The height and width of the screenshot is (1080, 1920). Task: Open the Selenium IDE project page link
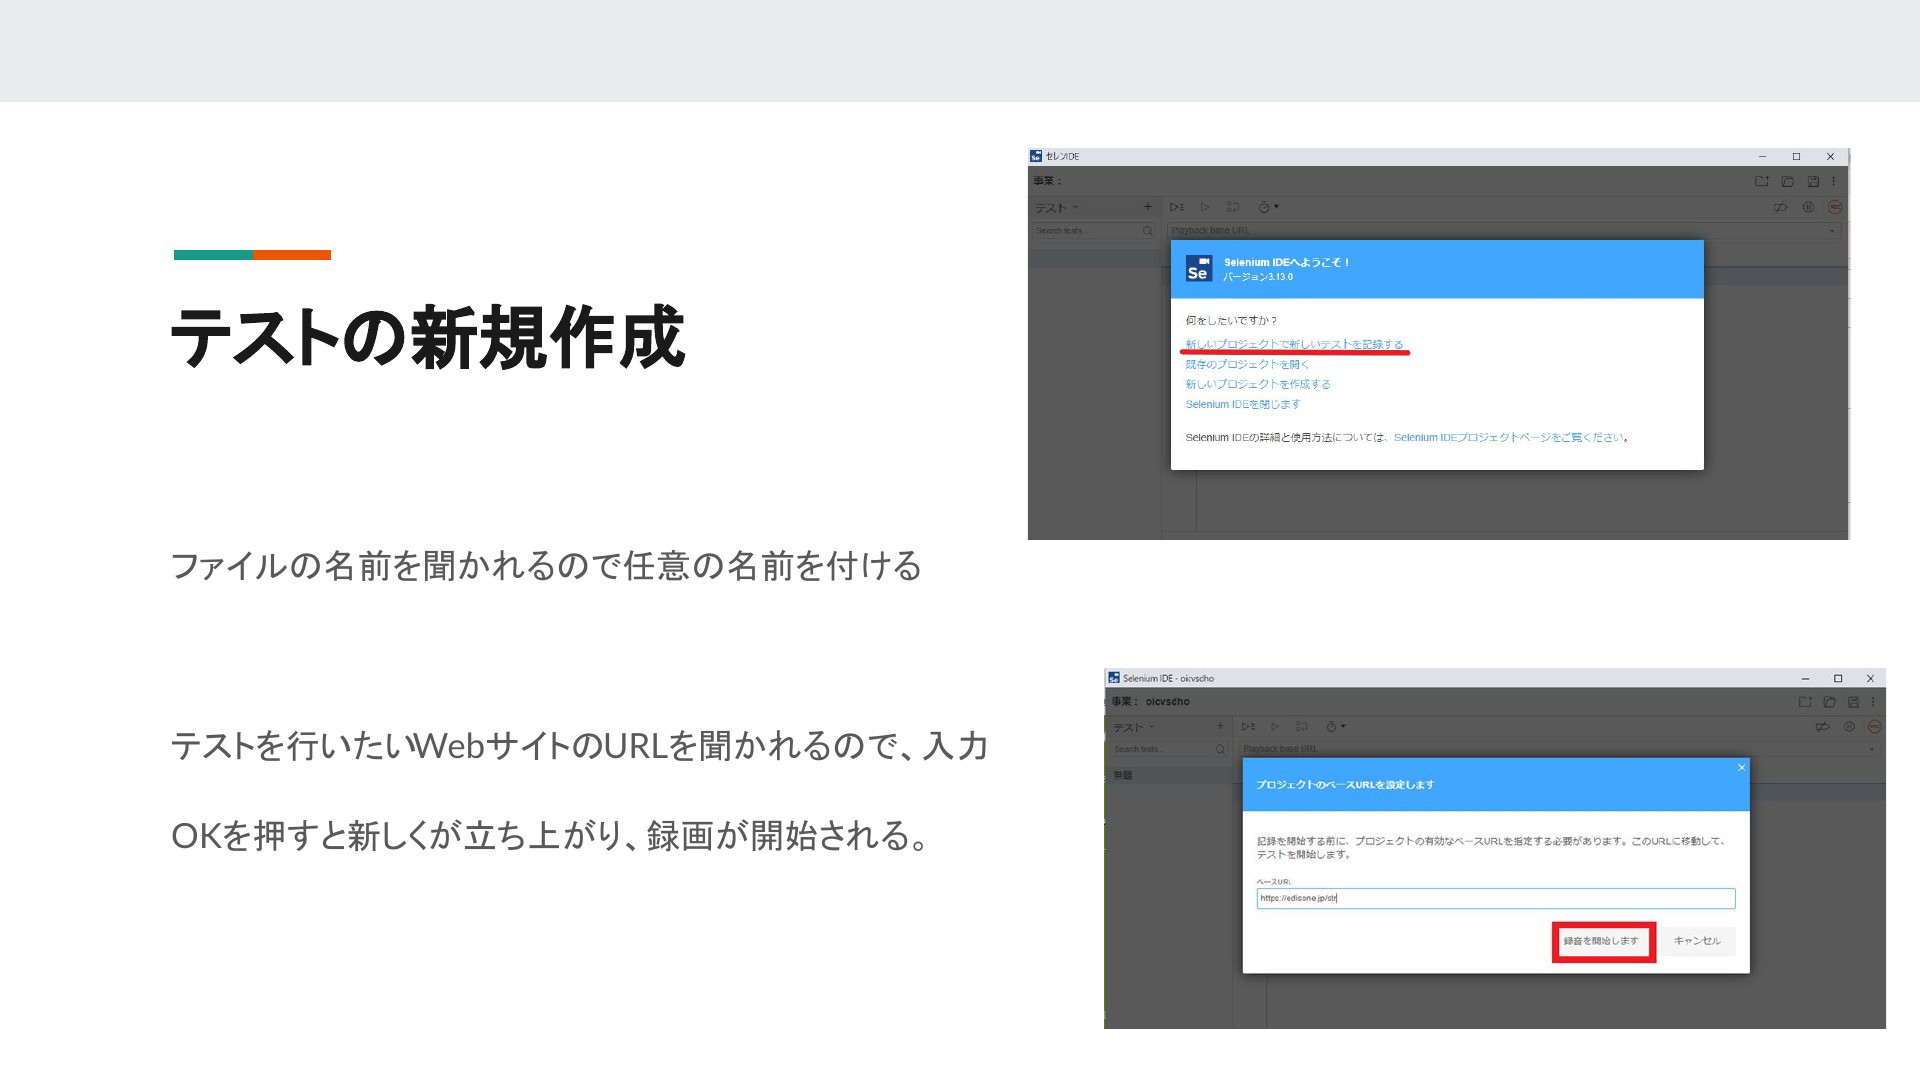click(1509, 437)
